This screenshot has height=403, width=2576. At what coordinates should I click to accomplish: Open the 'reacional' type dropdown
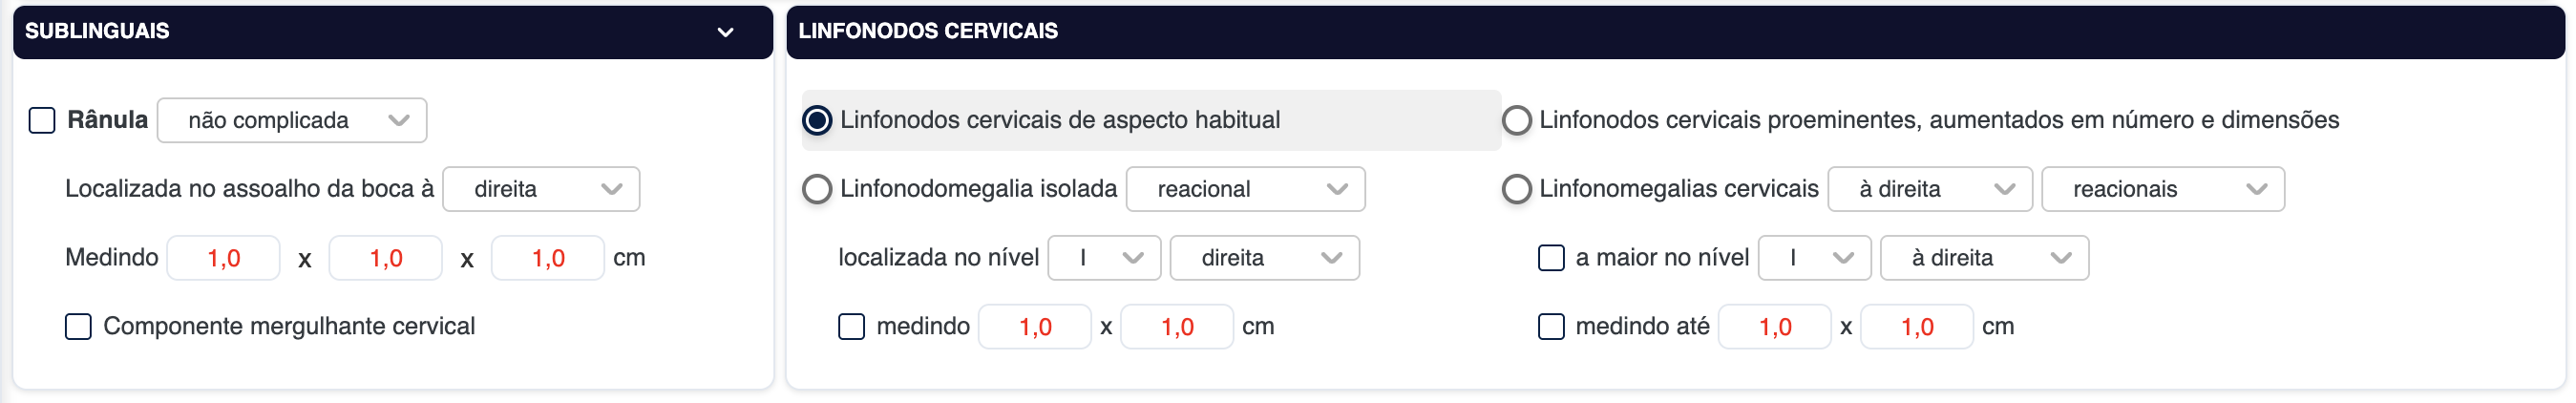[1245, 189]
